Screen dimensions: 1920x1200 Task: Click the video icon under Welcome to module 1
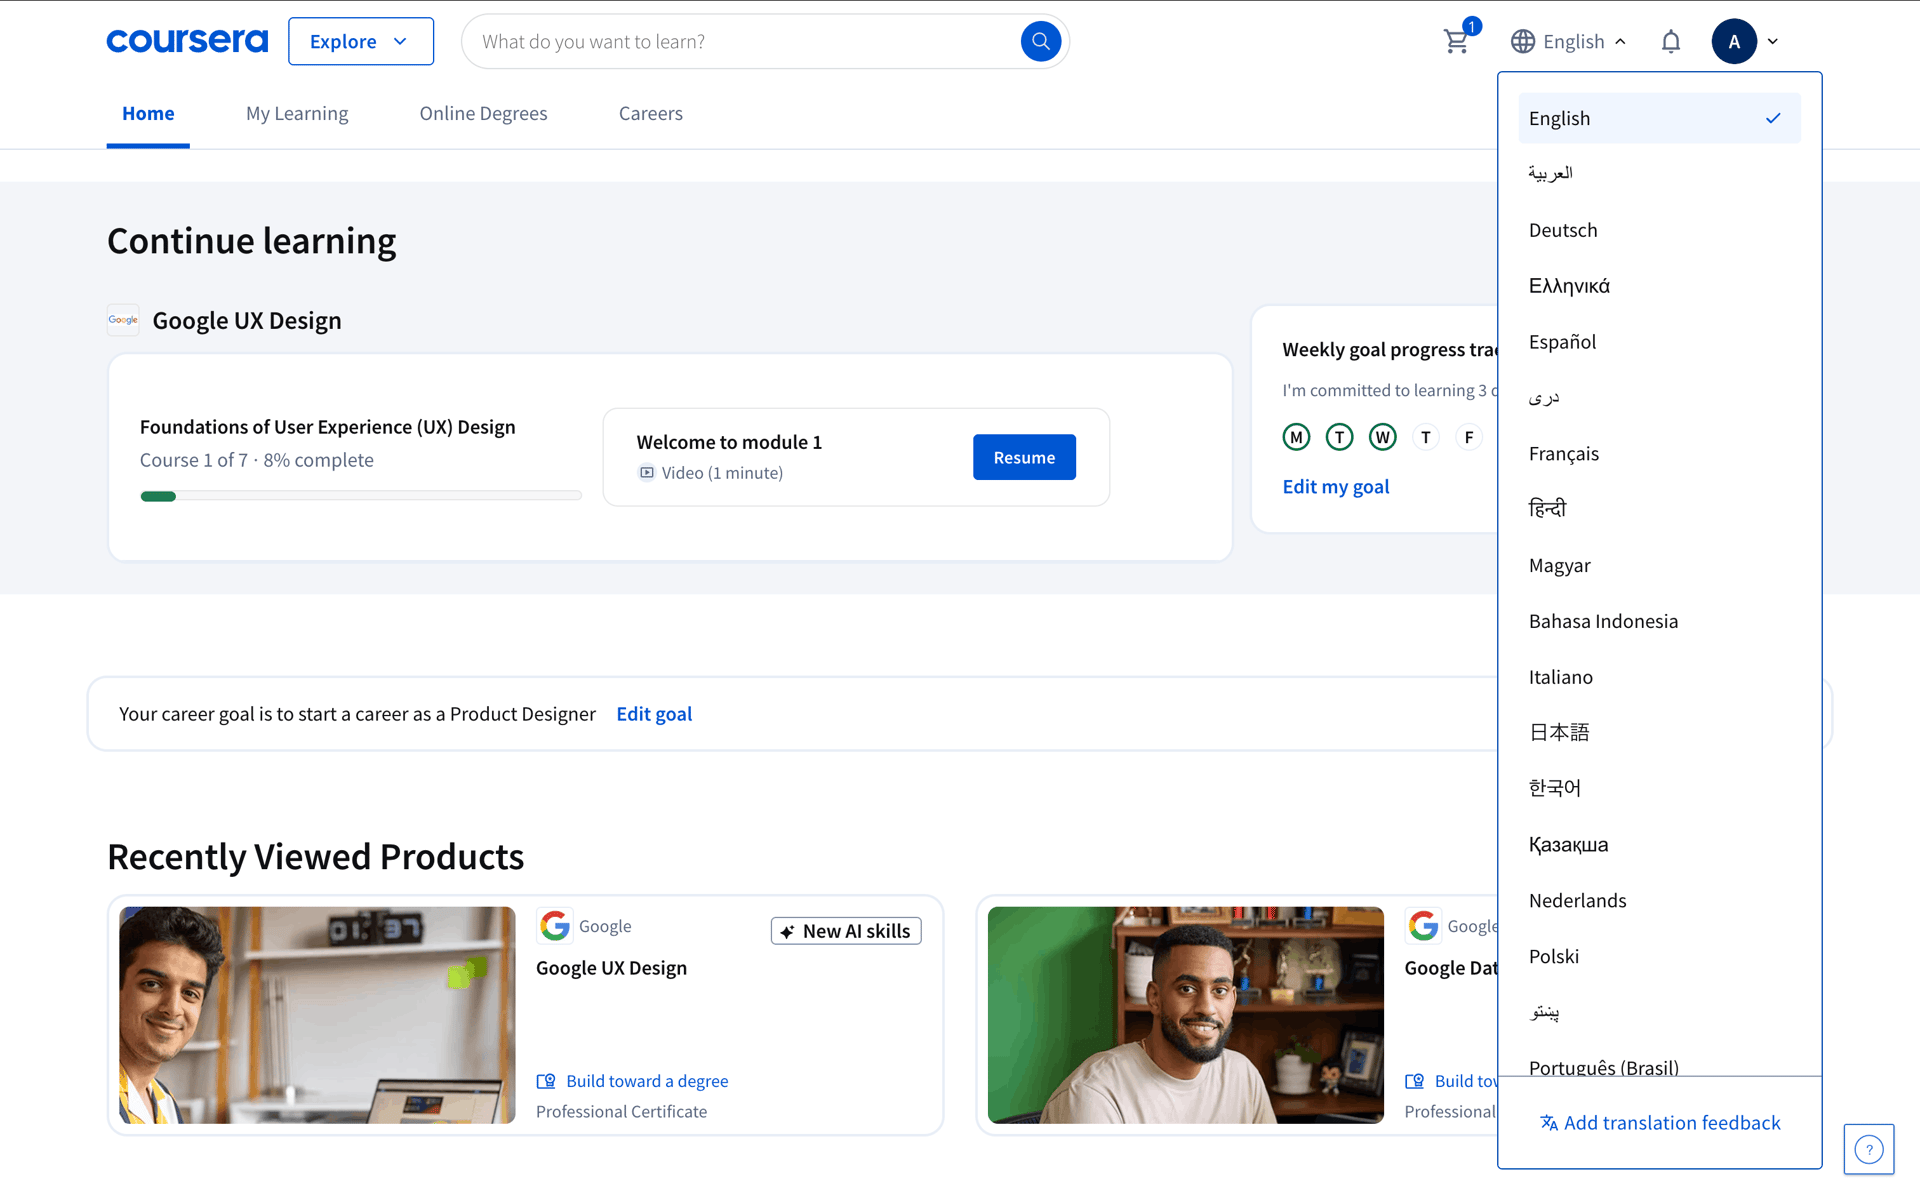647,473
